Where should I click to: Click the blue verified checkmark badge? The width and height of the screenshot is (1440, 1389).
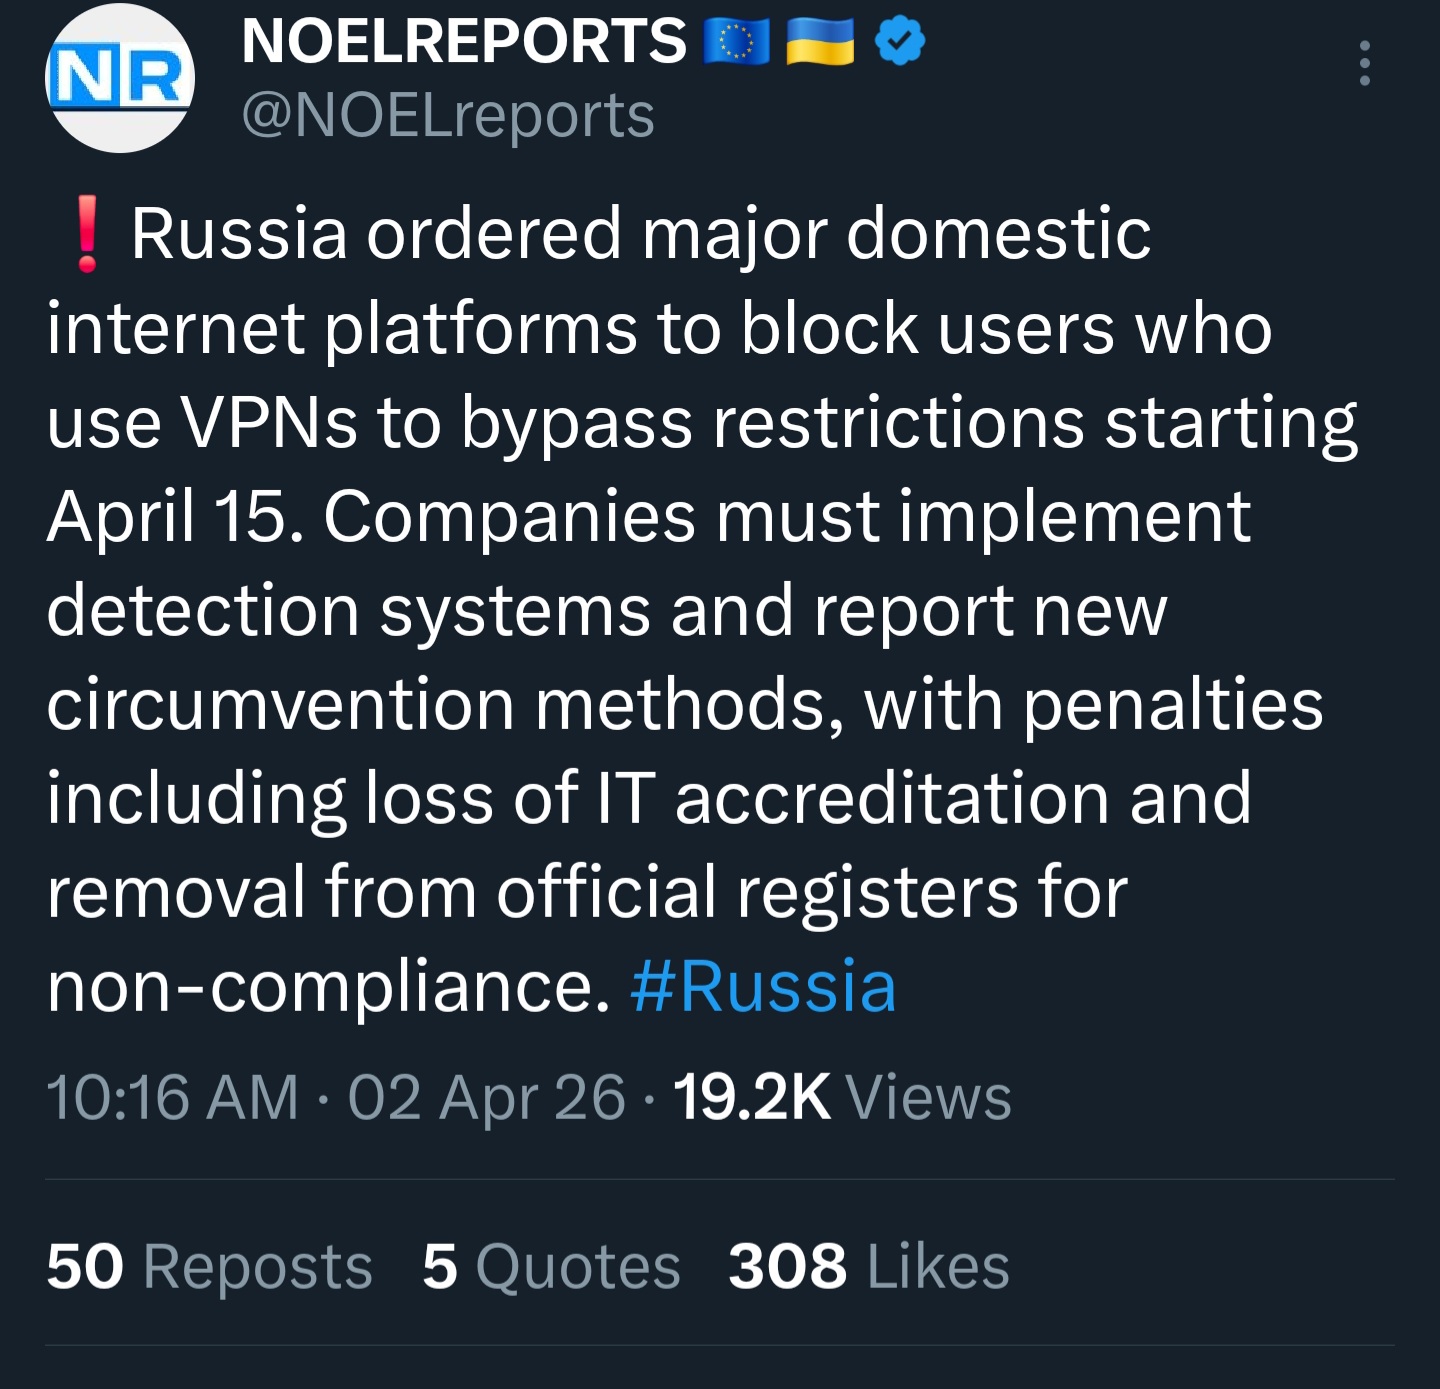pyautogui.click(x=900, y=42)
